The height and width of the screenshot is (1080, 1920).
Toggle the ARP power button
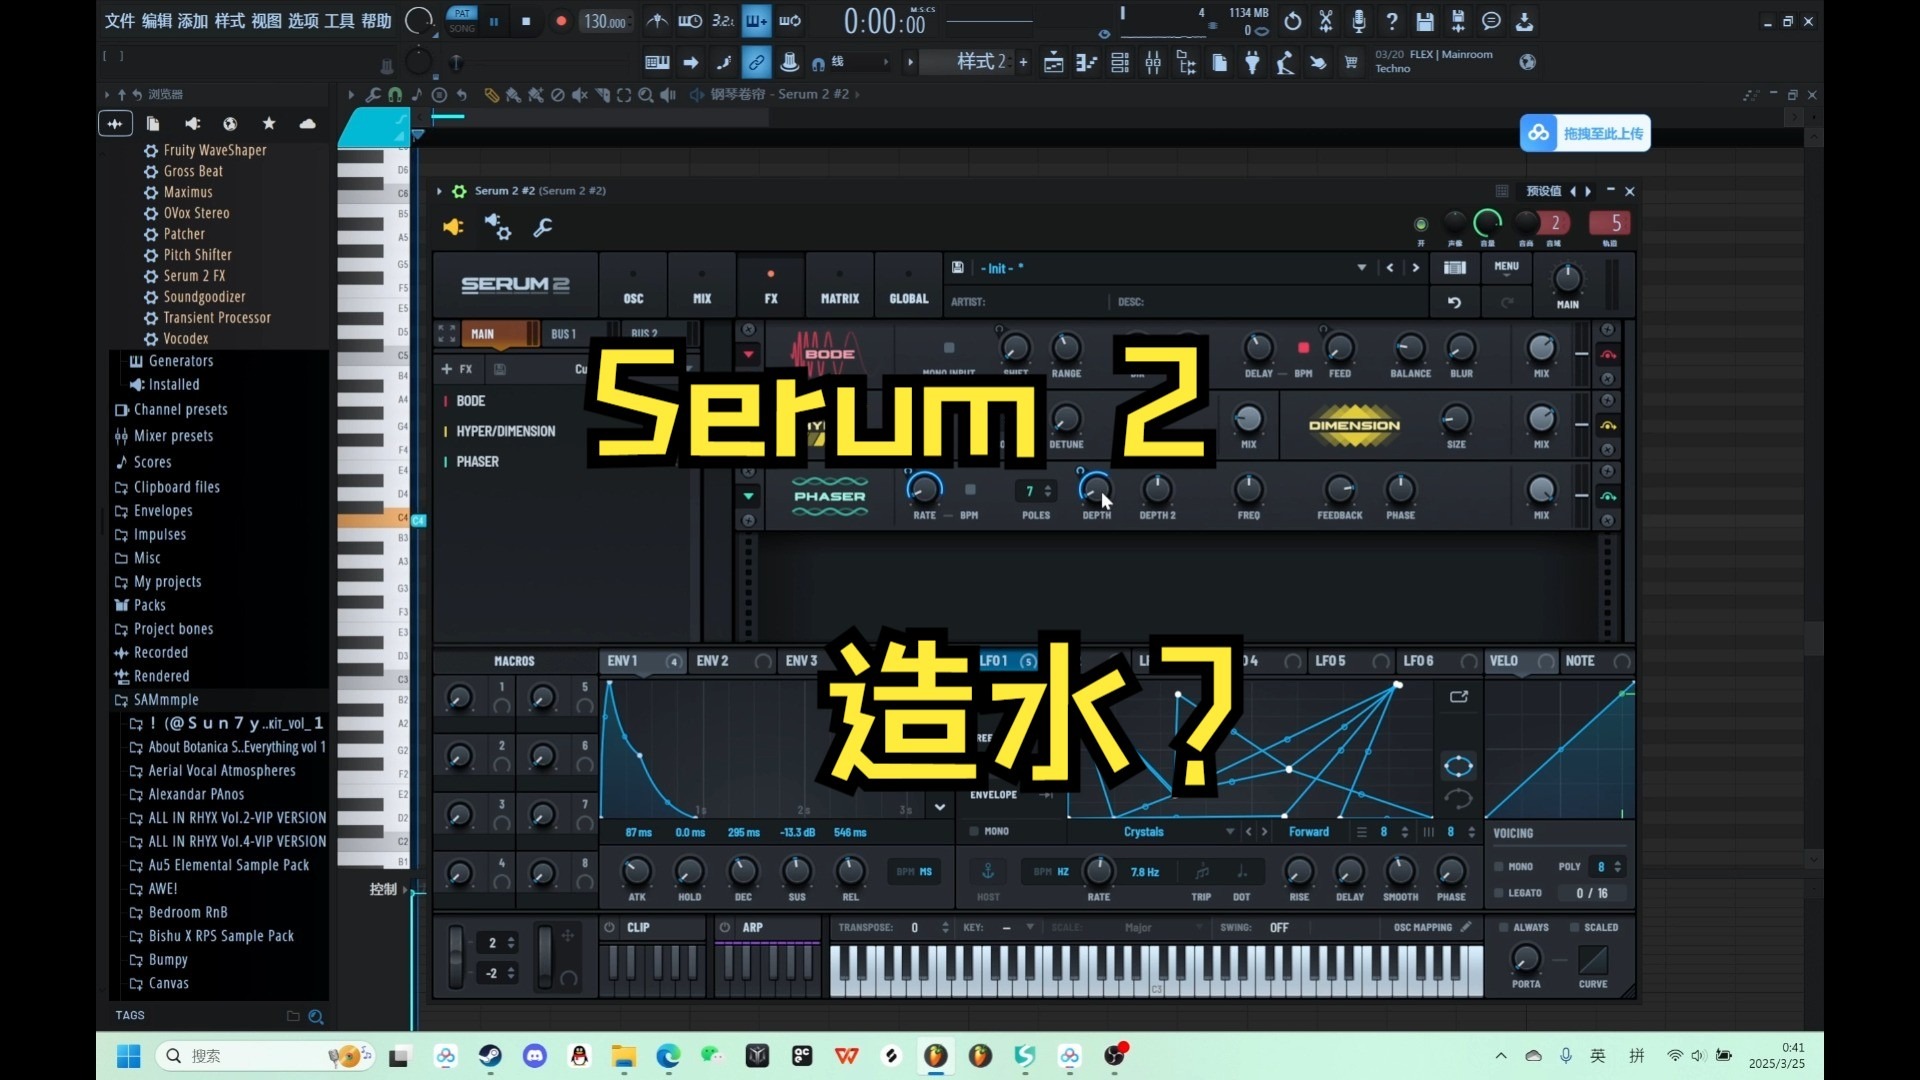pos(725,927)
